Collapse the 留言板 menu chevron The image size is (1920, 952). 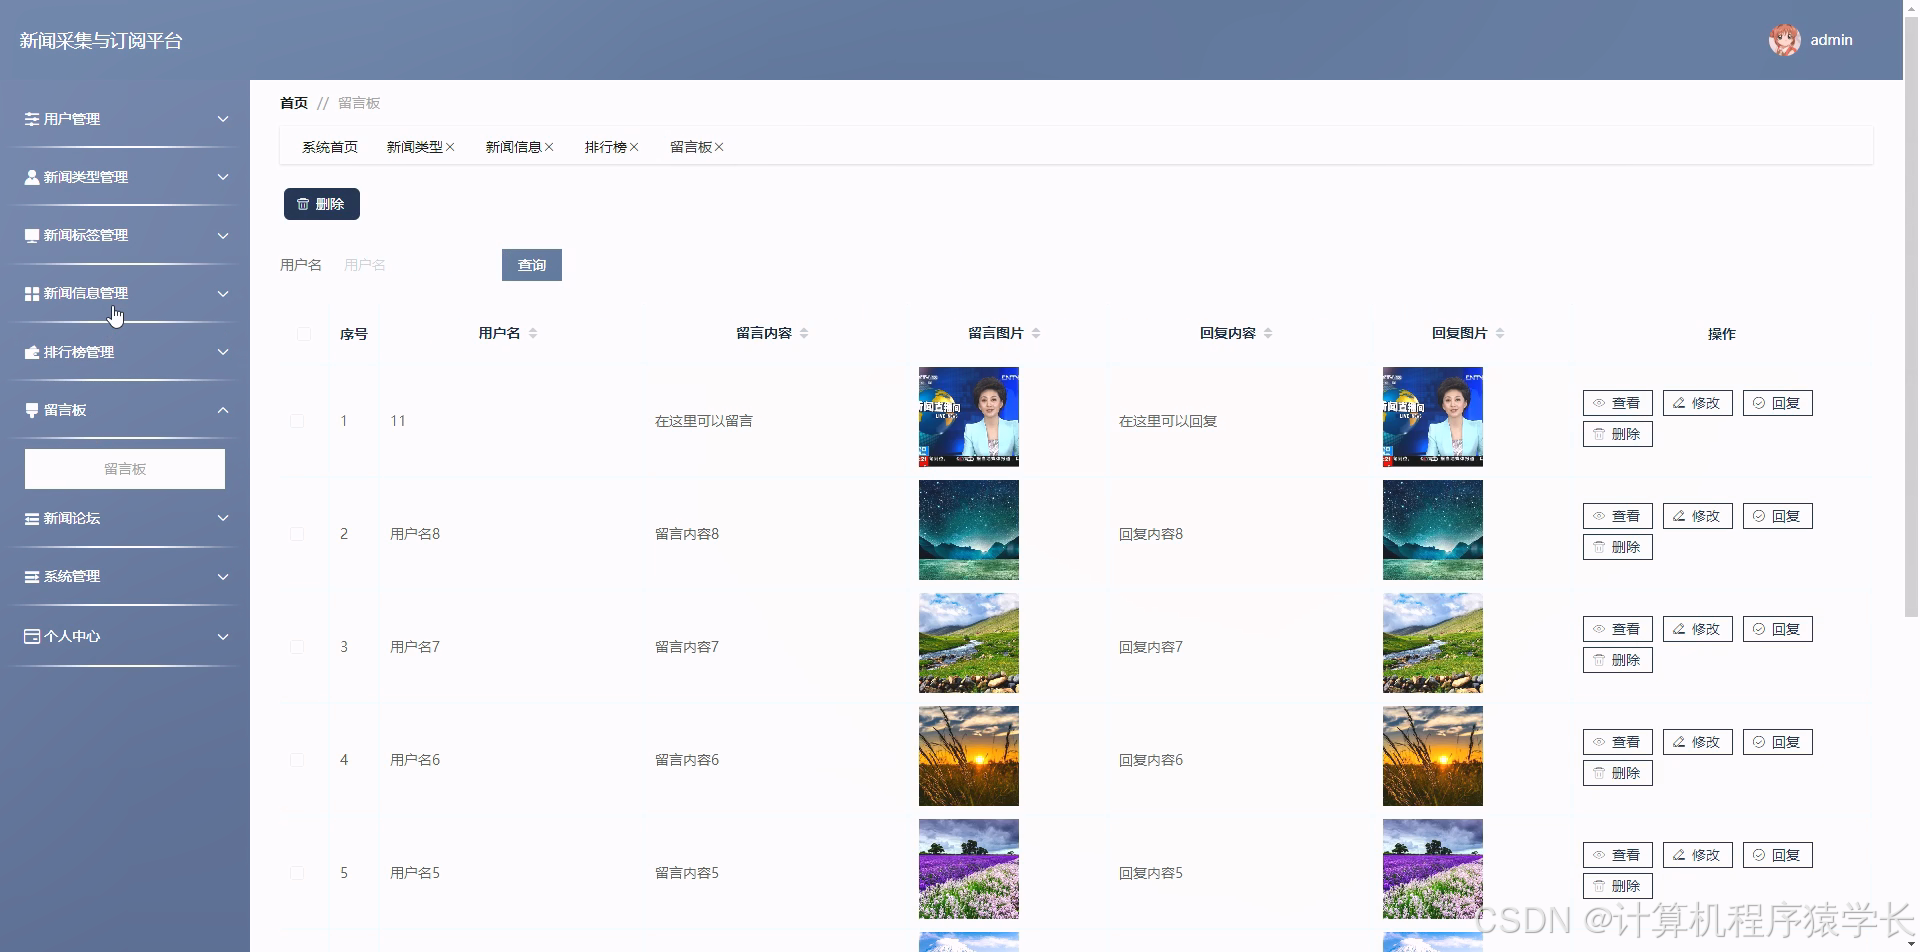click(223, 410)
